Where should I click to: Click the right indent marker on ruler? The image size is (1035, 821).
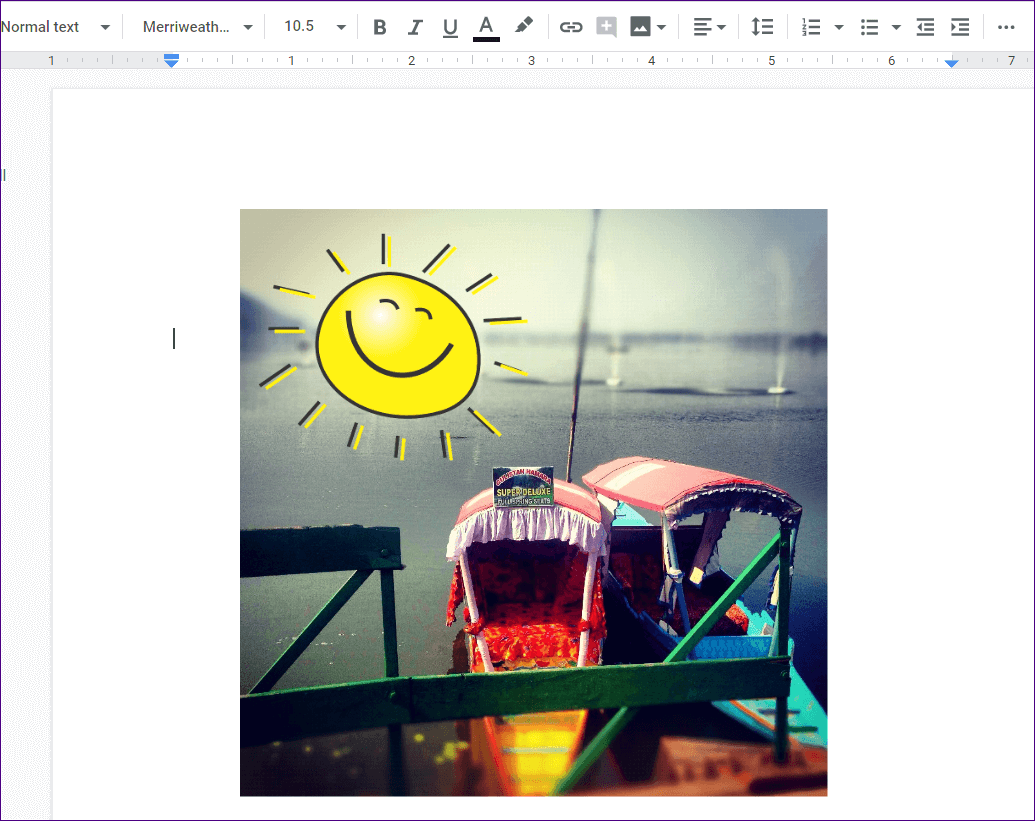pos(951,63)
